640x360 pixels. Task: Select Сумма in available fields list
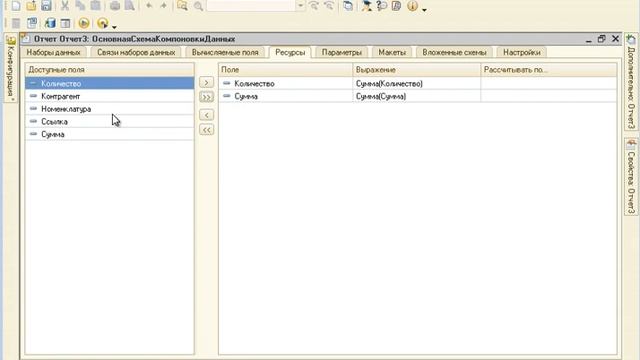click(109, 134)
